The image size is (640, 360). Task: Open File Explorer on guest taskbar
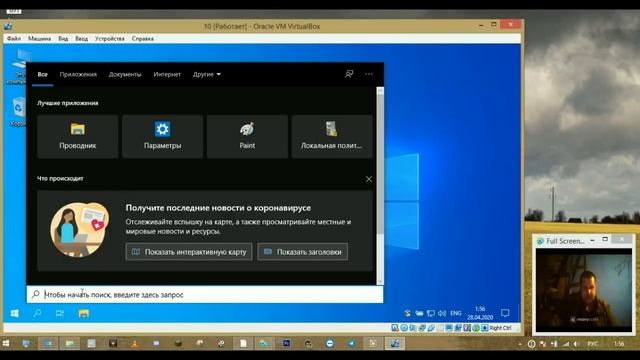pos(84,313)
